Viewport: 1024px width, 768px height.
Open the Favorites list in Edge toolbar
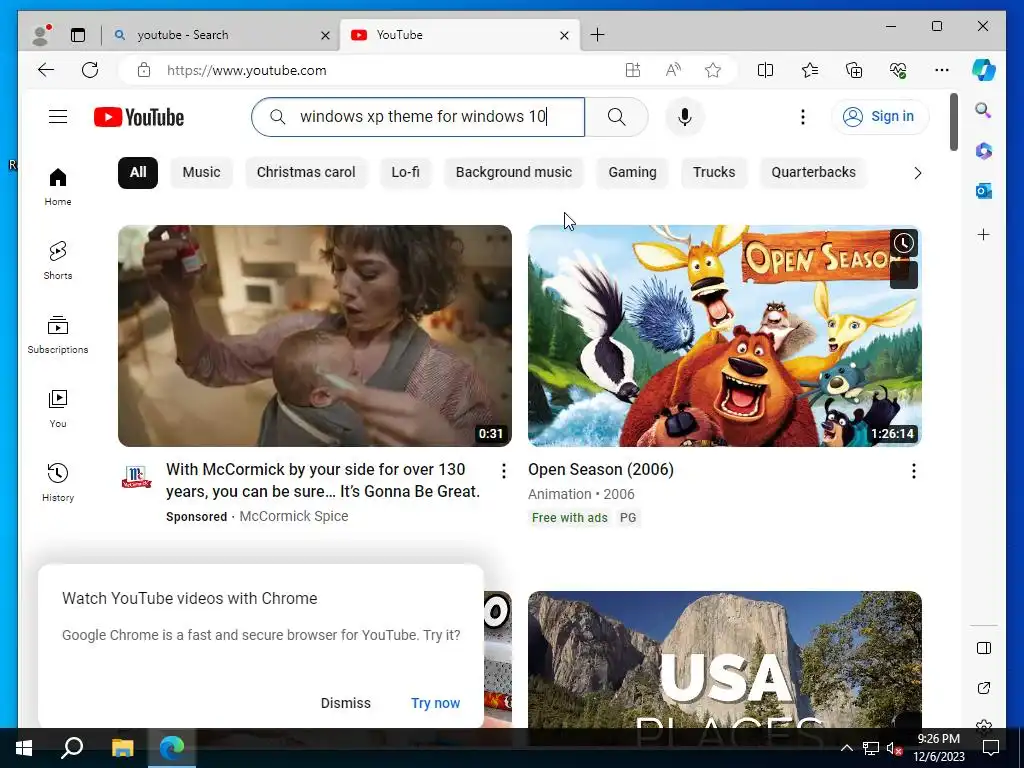pyautogui.click(x=810, y=70)
